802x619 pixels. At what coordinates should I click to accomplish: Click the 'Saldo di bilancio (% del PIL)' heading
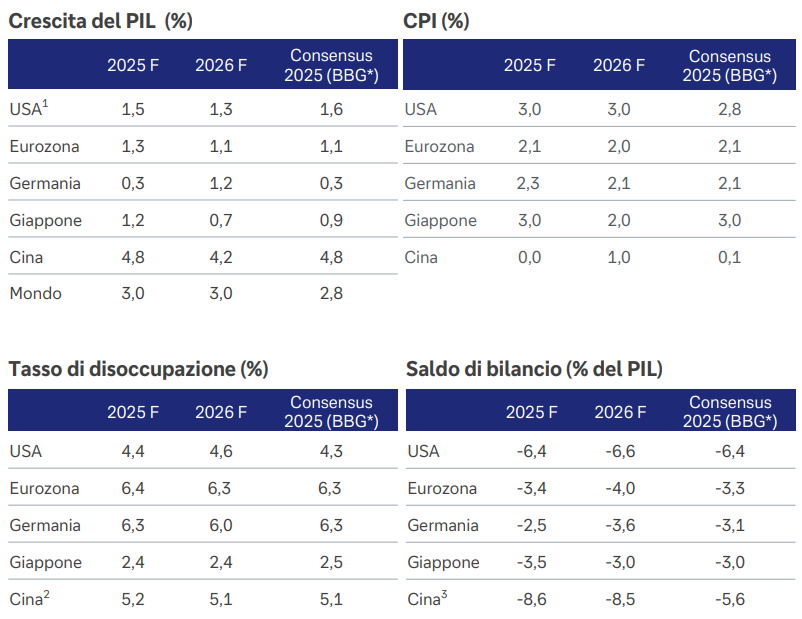click(534, 369)
